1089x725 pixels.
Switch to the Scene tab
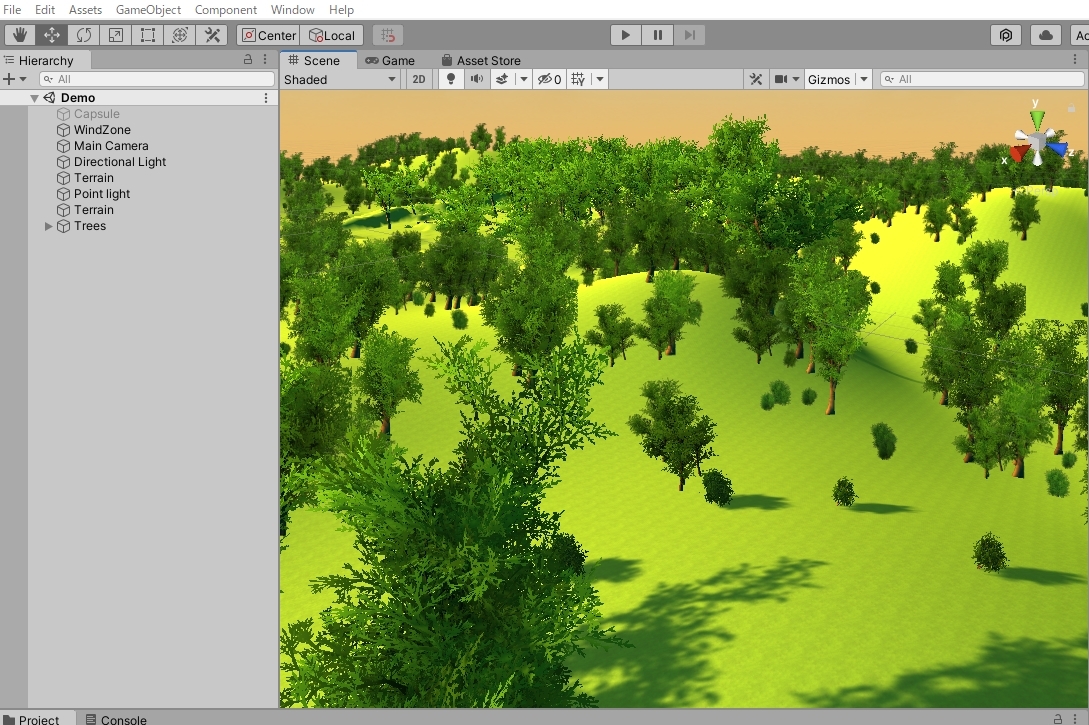click(x=319, y=60)
